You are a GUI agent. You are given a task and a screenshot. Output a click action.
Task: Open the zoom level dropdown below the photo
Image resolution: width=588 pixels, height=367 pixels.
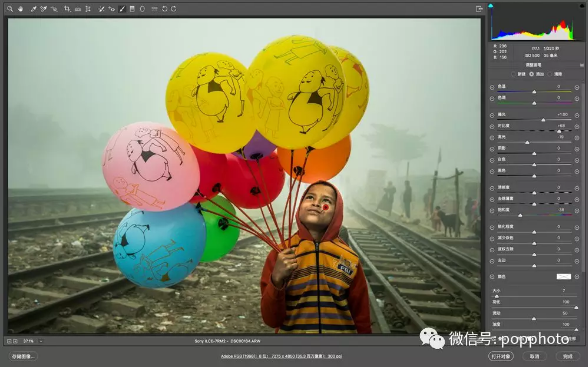(41, 341)
